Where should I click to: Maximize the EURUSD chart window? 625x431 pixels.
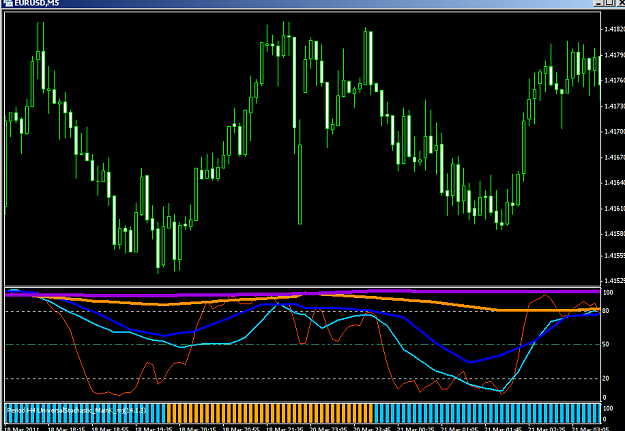tap(609, 3)
